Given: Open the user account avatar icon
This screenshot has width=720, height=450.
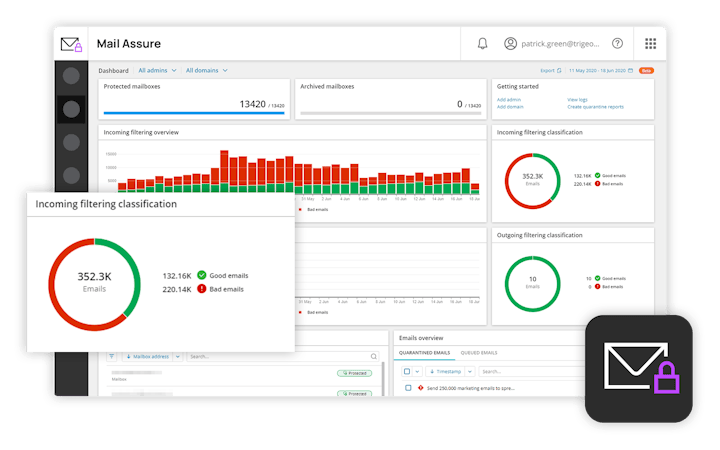Looking at the screenshot, I should click(510, 44).
